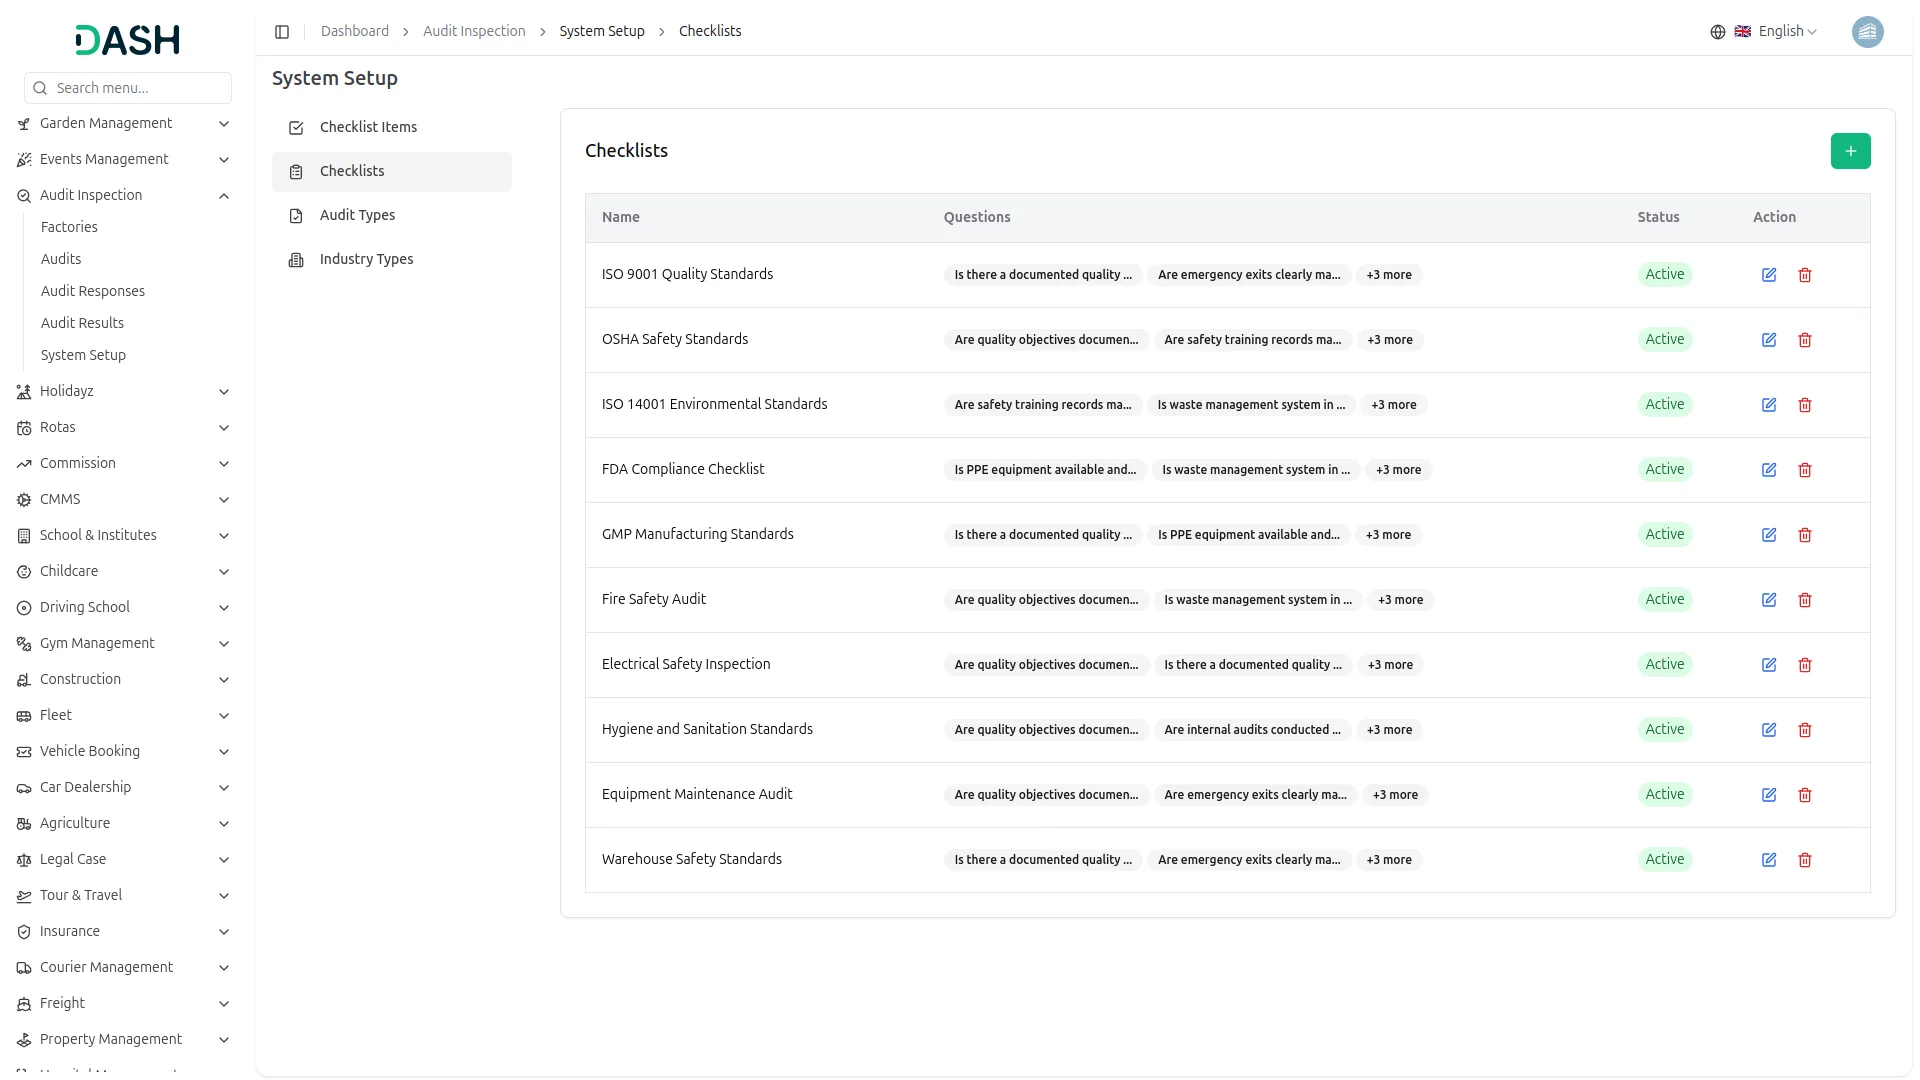Expand the Fleet sidebar section
The image size is (1920, 1080).
pyautogui.click(x=224, y=716)
